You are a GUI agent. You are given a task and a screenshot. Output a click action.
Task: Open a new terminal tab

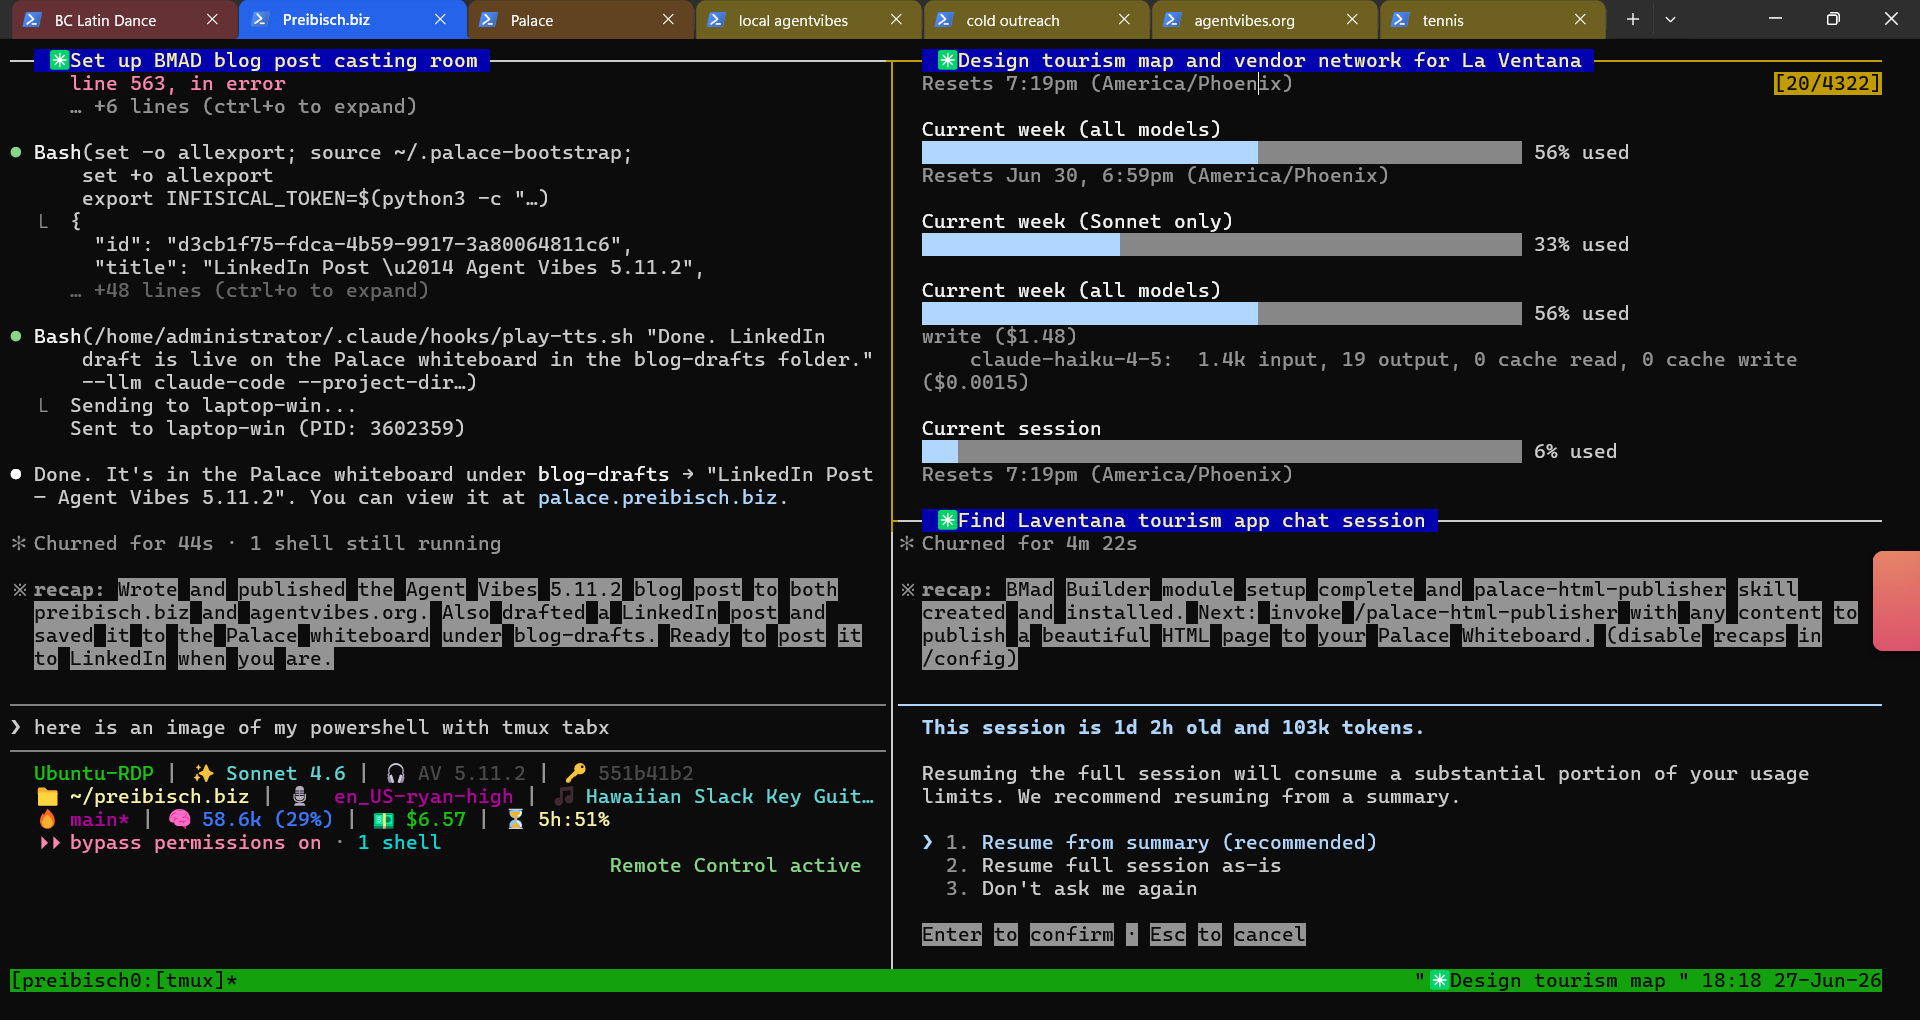point(1632,19)
